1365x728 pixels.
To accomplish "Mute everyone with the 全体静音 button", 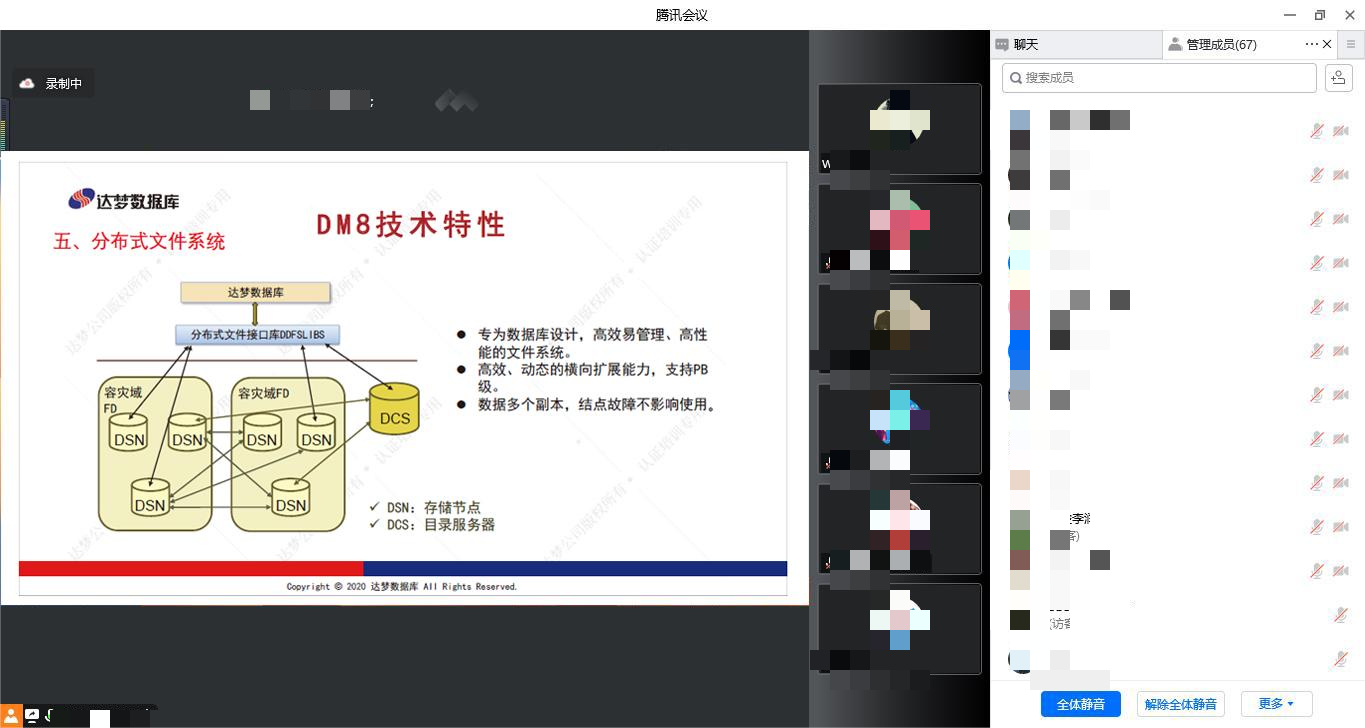I will [x=1080, y=704].
